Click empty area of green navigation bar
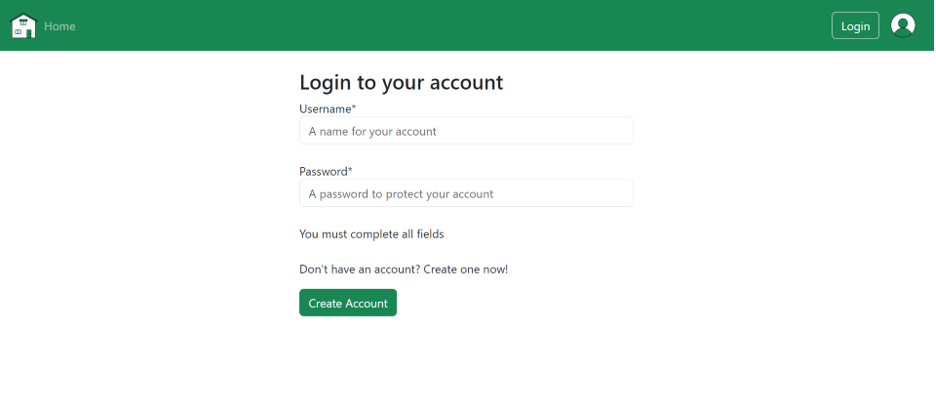This screenshot has height=404, width=936. 450,26
